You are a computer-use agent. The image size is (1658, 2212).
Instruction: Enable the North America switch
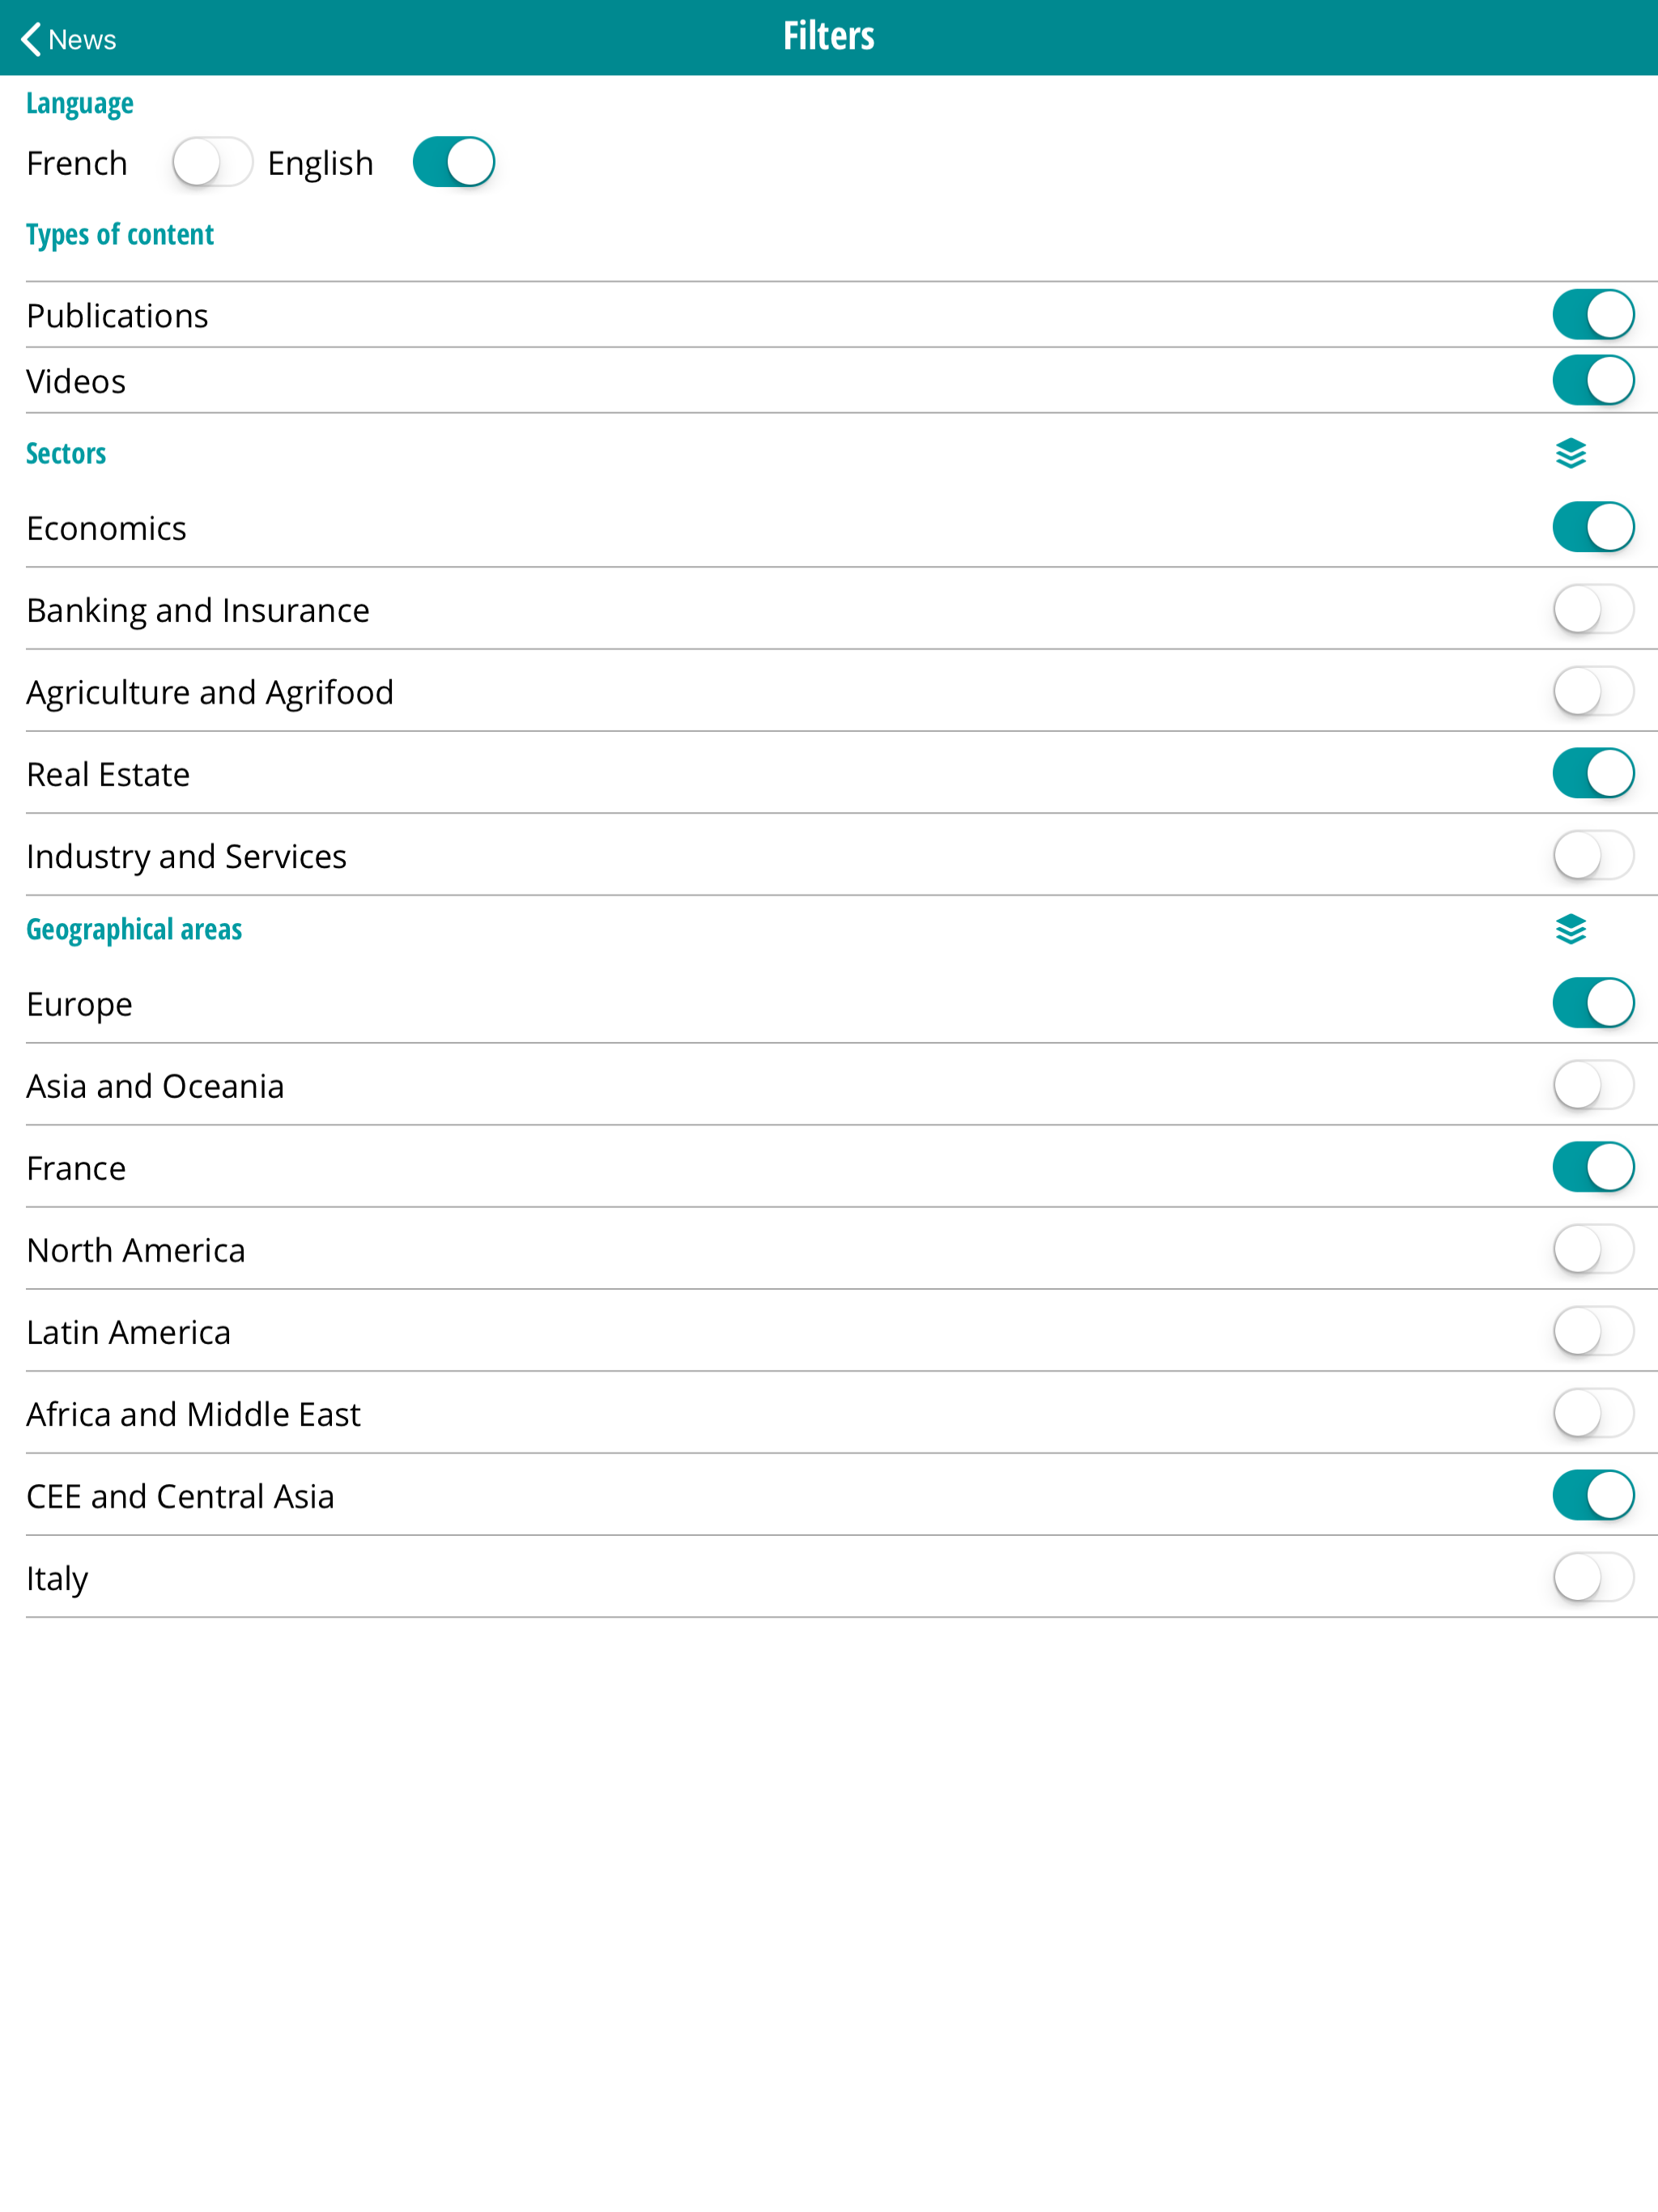tap(1593, 1249)
